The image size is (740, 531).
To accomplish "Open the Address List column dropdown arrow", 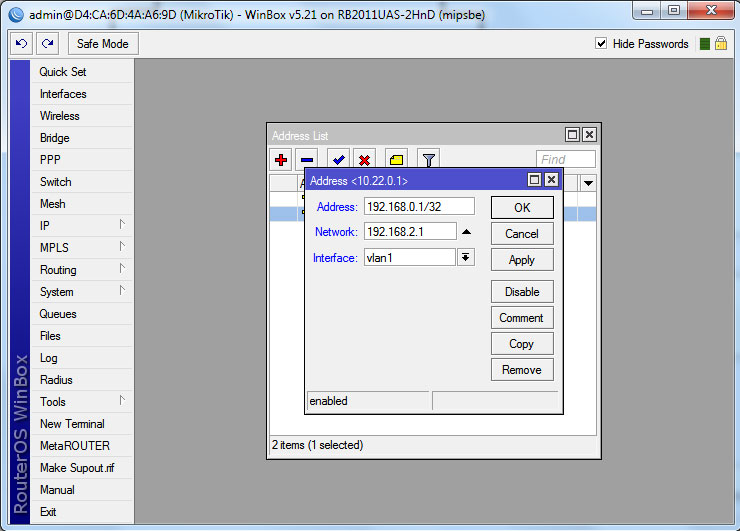I will click(588, 183).
